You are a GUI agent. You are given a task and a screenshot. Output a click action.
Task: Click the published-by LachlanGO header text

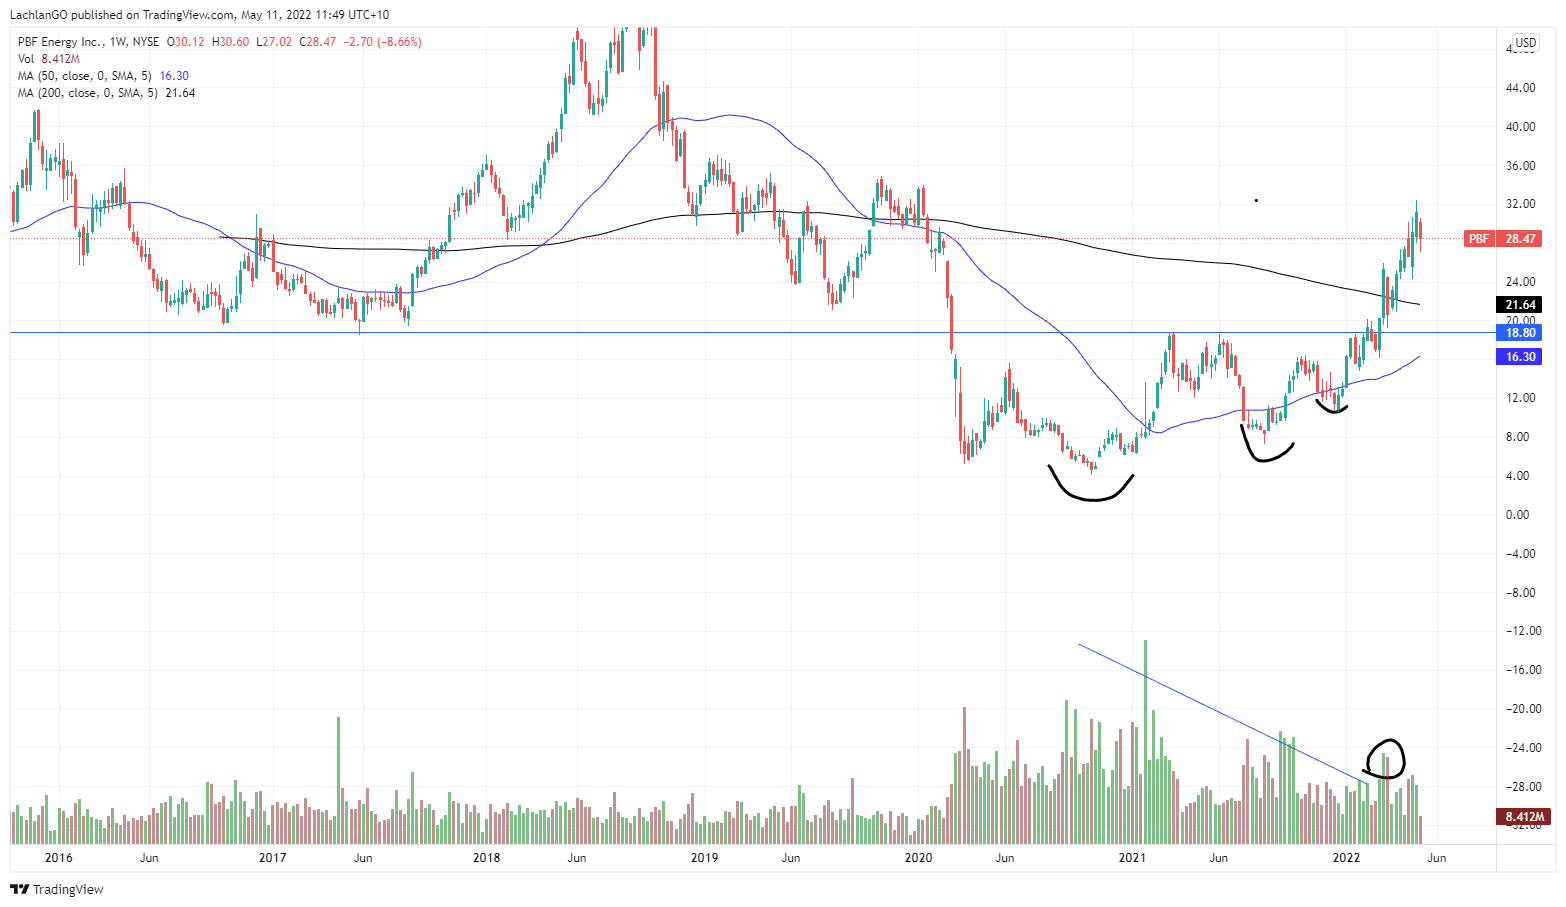(x=199, y=15)
